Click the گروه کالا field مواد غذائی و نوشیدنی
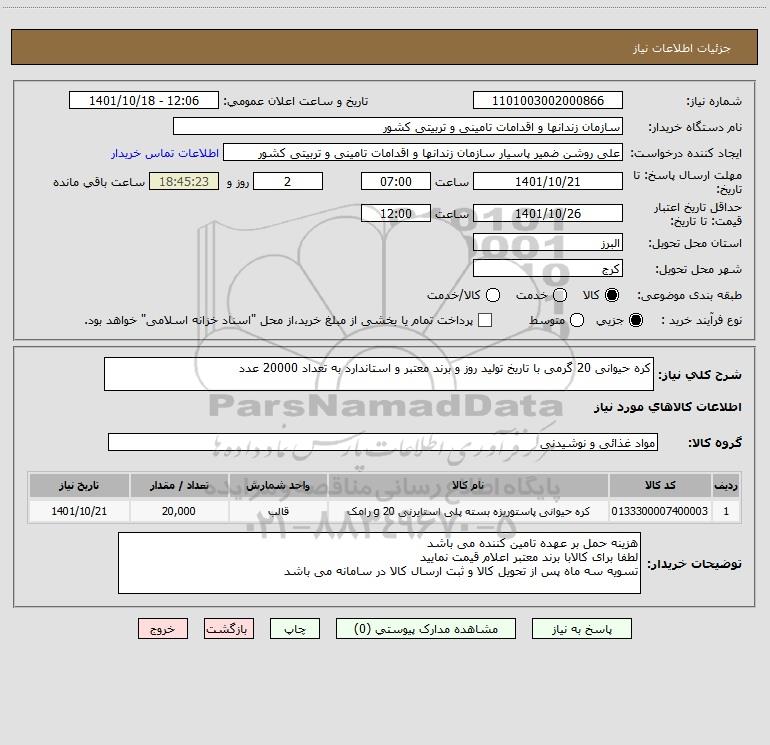The width and height of the screenshot is (770, 745). click(383, 442)
